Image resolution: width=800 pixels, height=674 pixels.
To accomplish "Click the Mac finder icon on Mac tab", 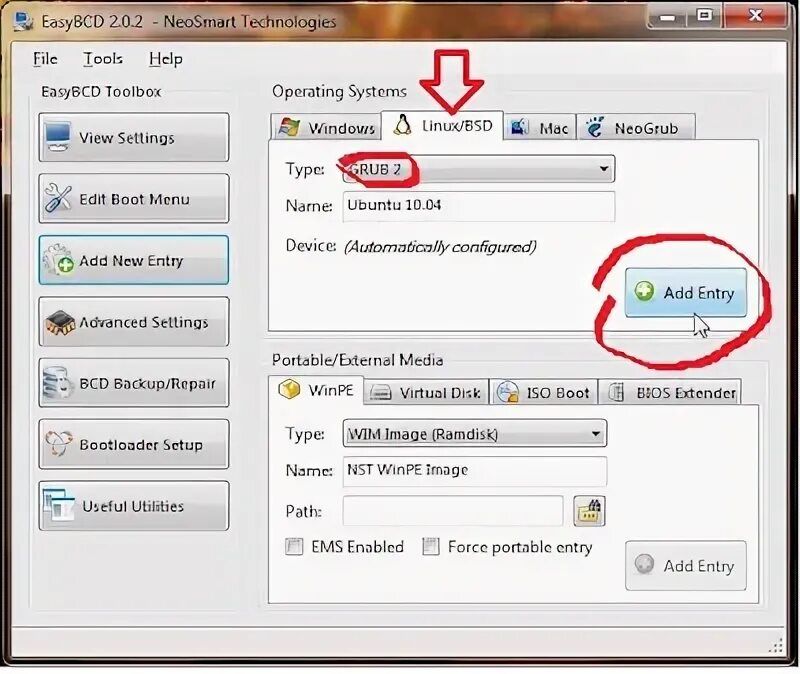I will [519, 127].
